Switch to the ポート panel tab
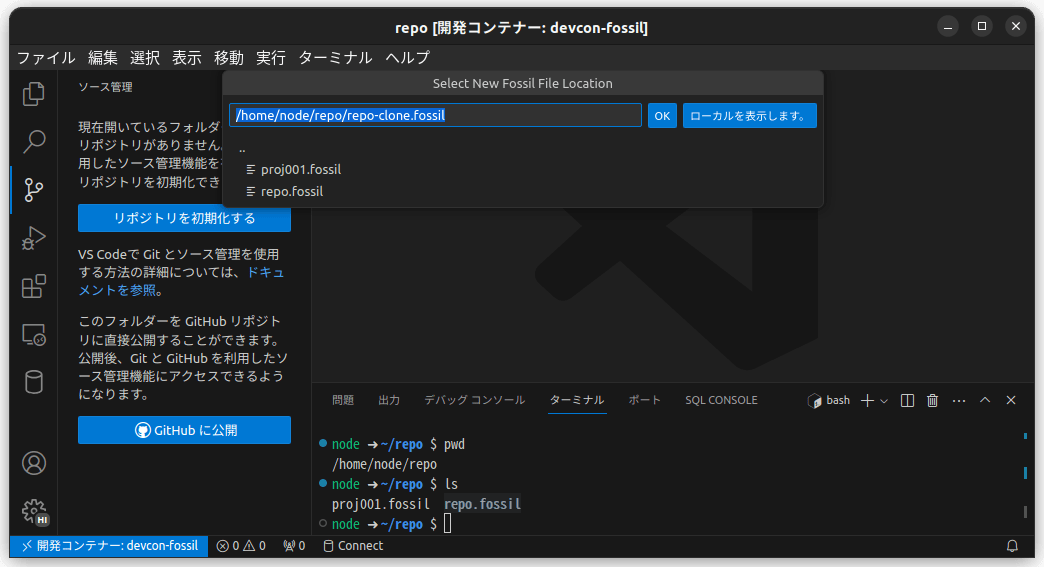The width and height of the screenshot is (1044, 567). [x=645, y=400]
